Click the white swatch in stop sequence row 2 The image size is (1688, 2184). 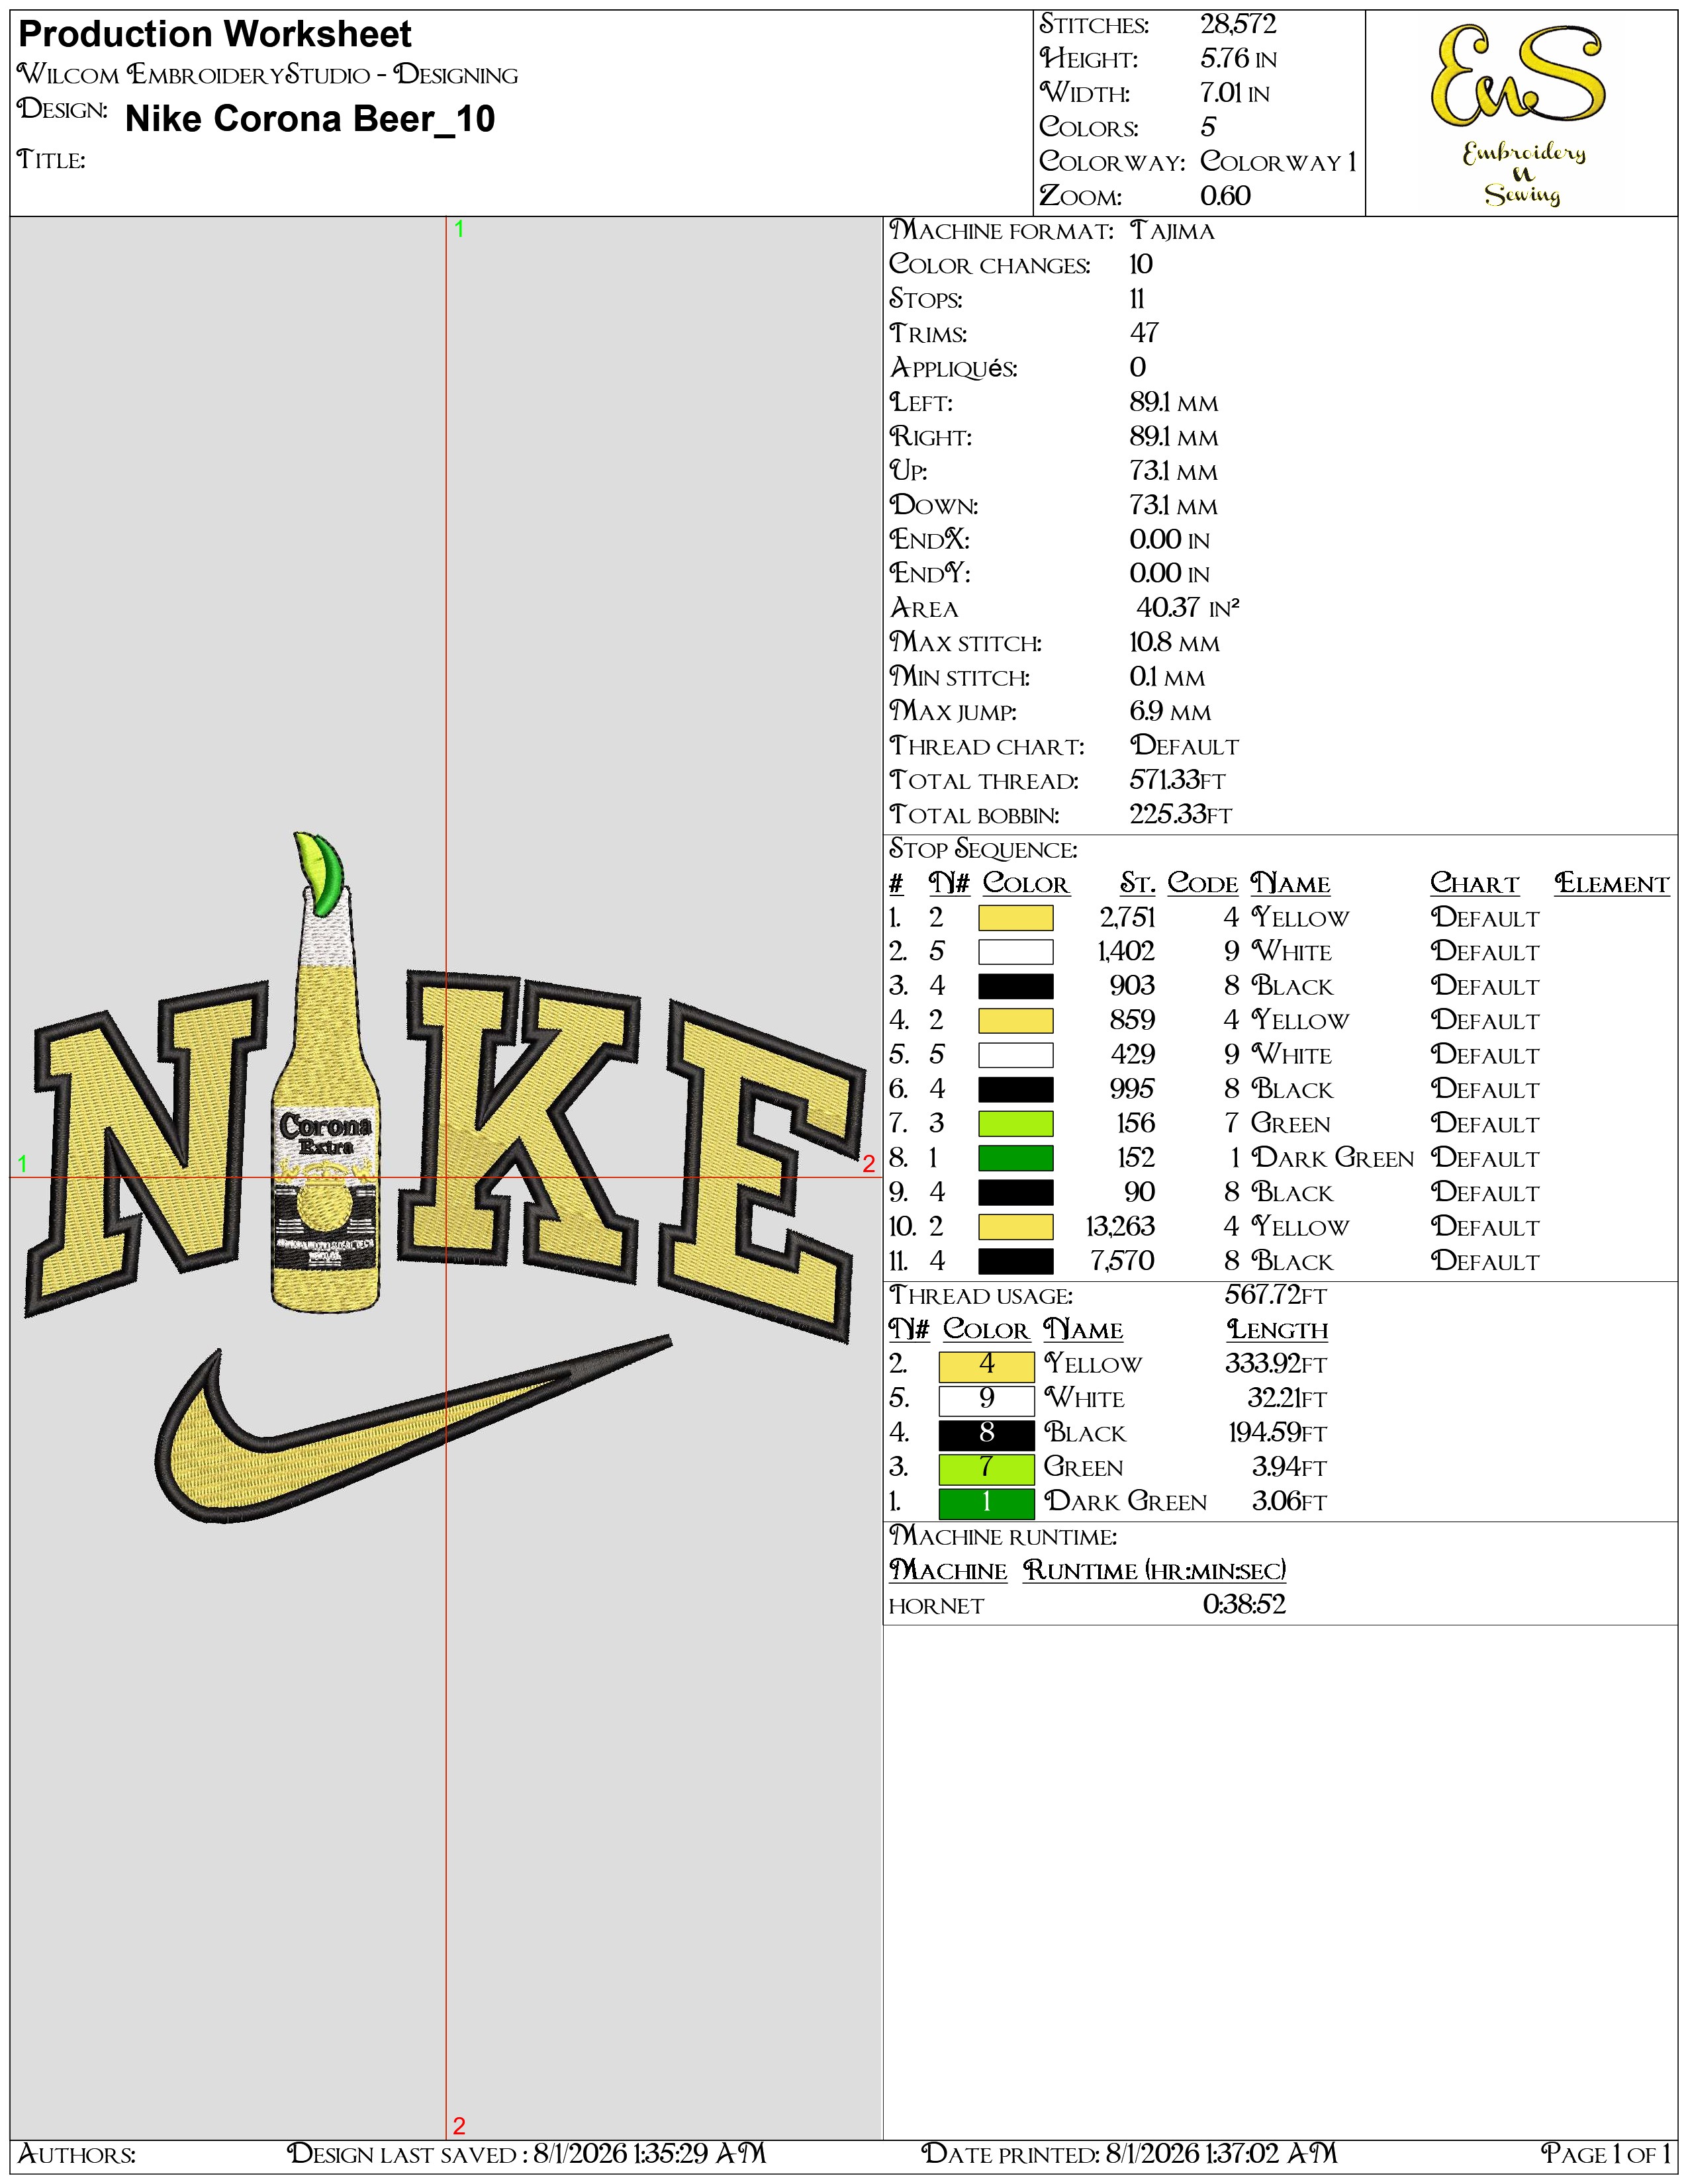point(1015,951)
